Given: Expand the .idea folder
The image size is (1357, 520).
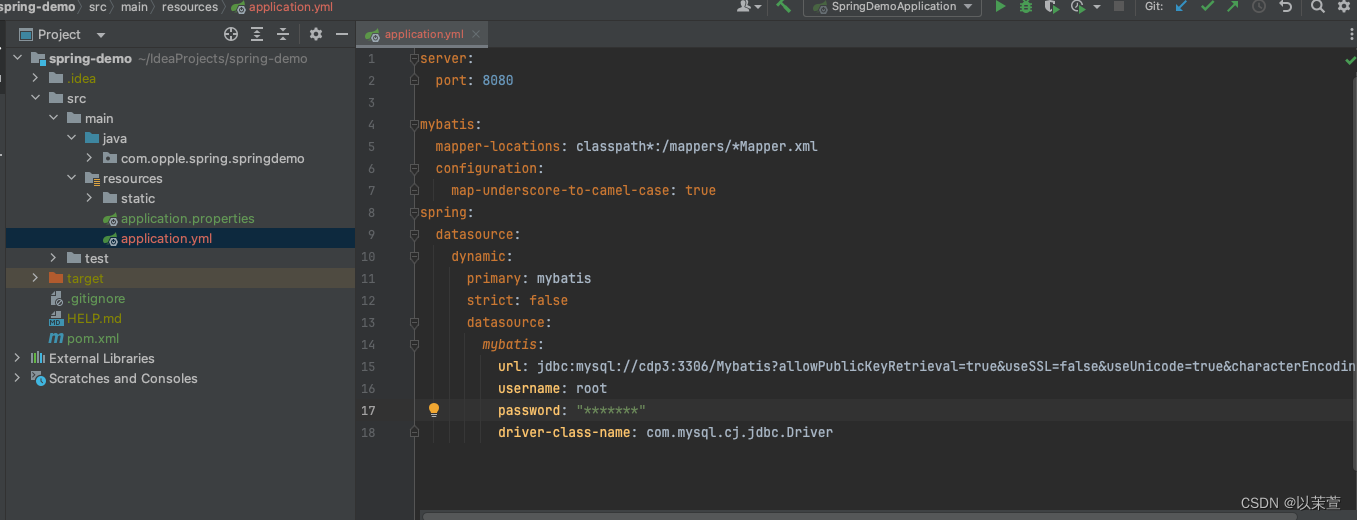Looking at the screenshot, I should 35,78.
